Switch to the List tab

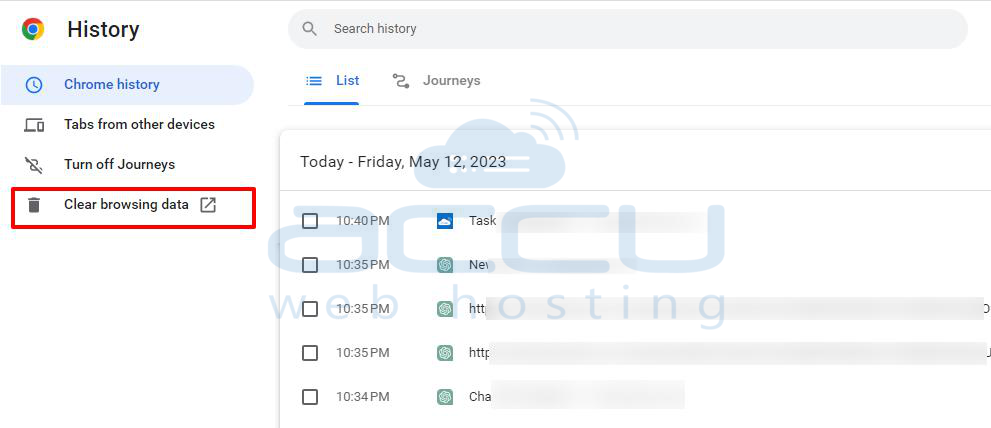pos(333,81)
